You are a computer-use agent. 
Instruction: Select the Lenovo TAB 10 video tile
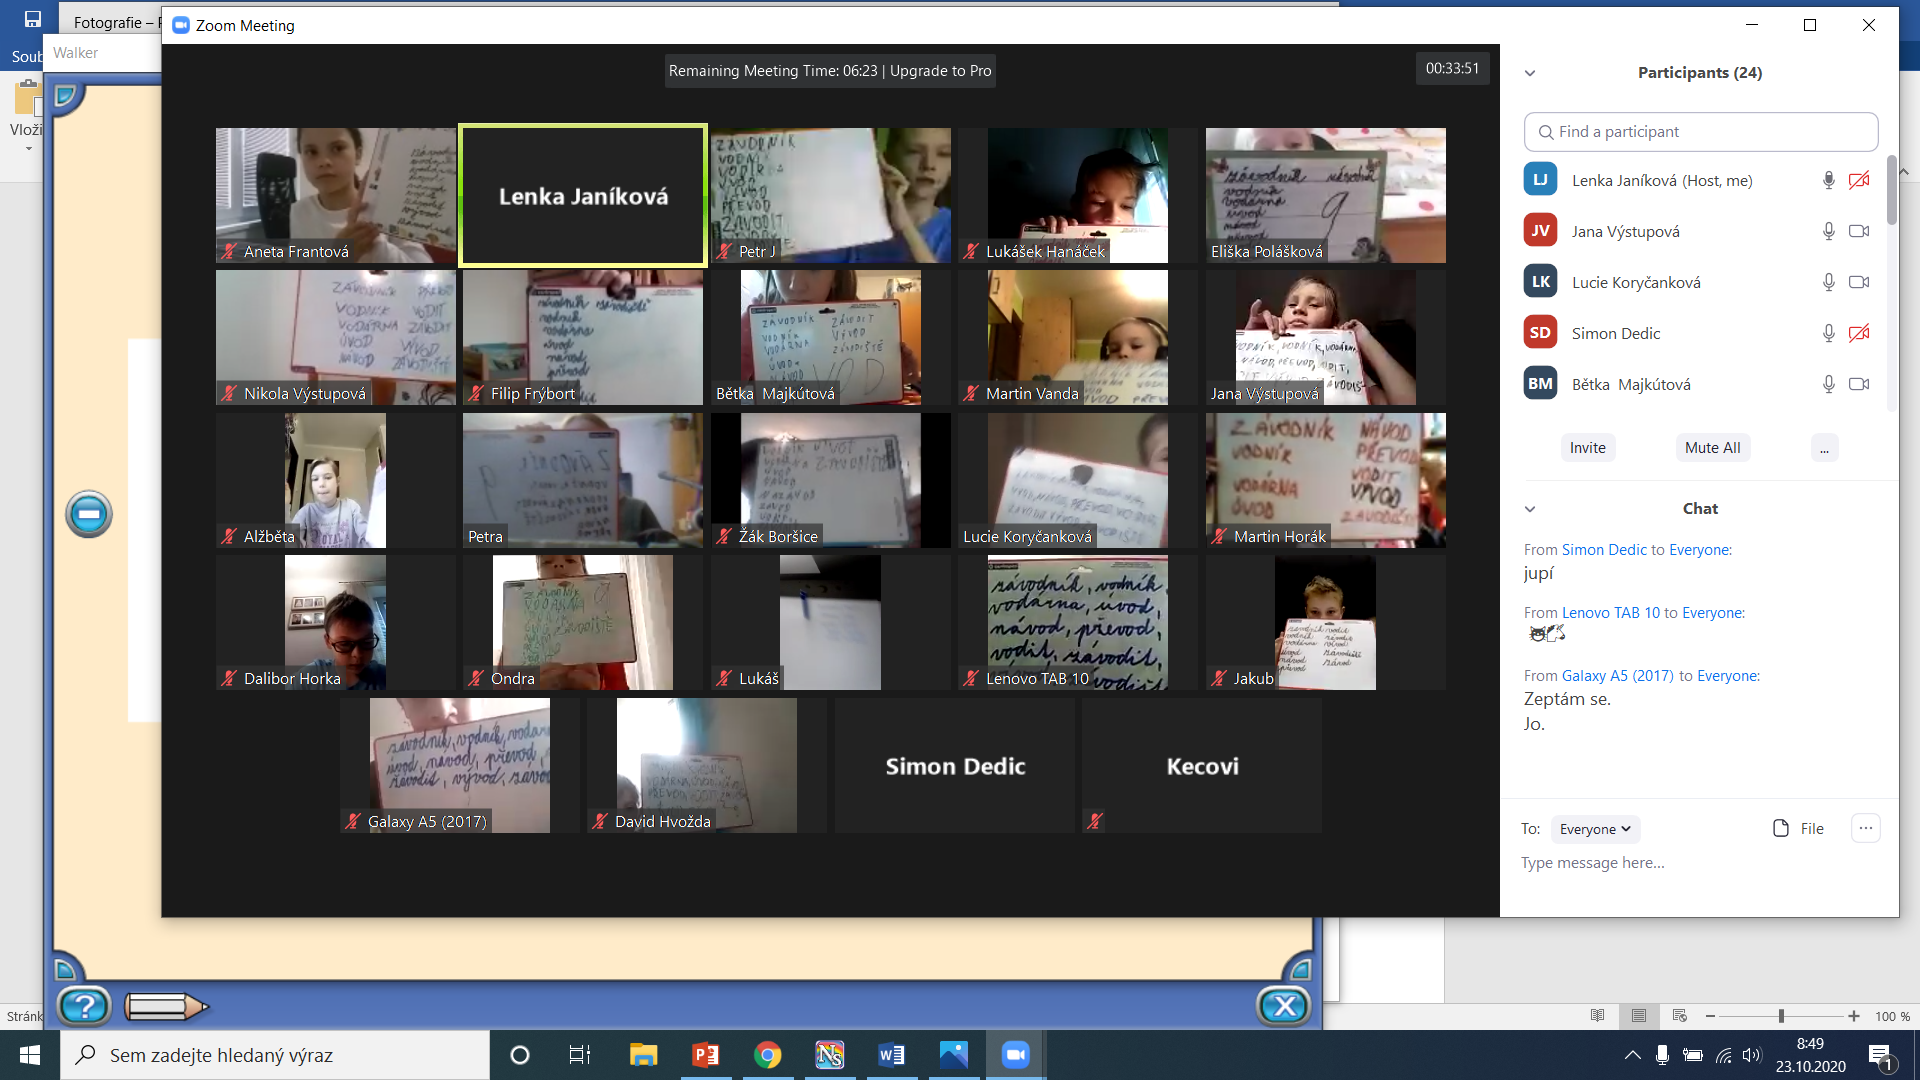coord(1078,622)
